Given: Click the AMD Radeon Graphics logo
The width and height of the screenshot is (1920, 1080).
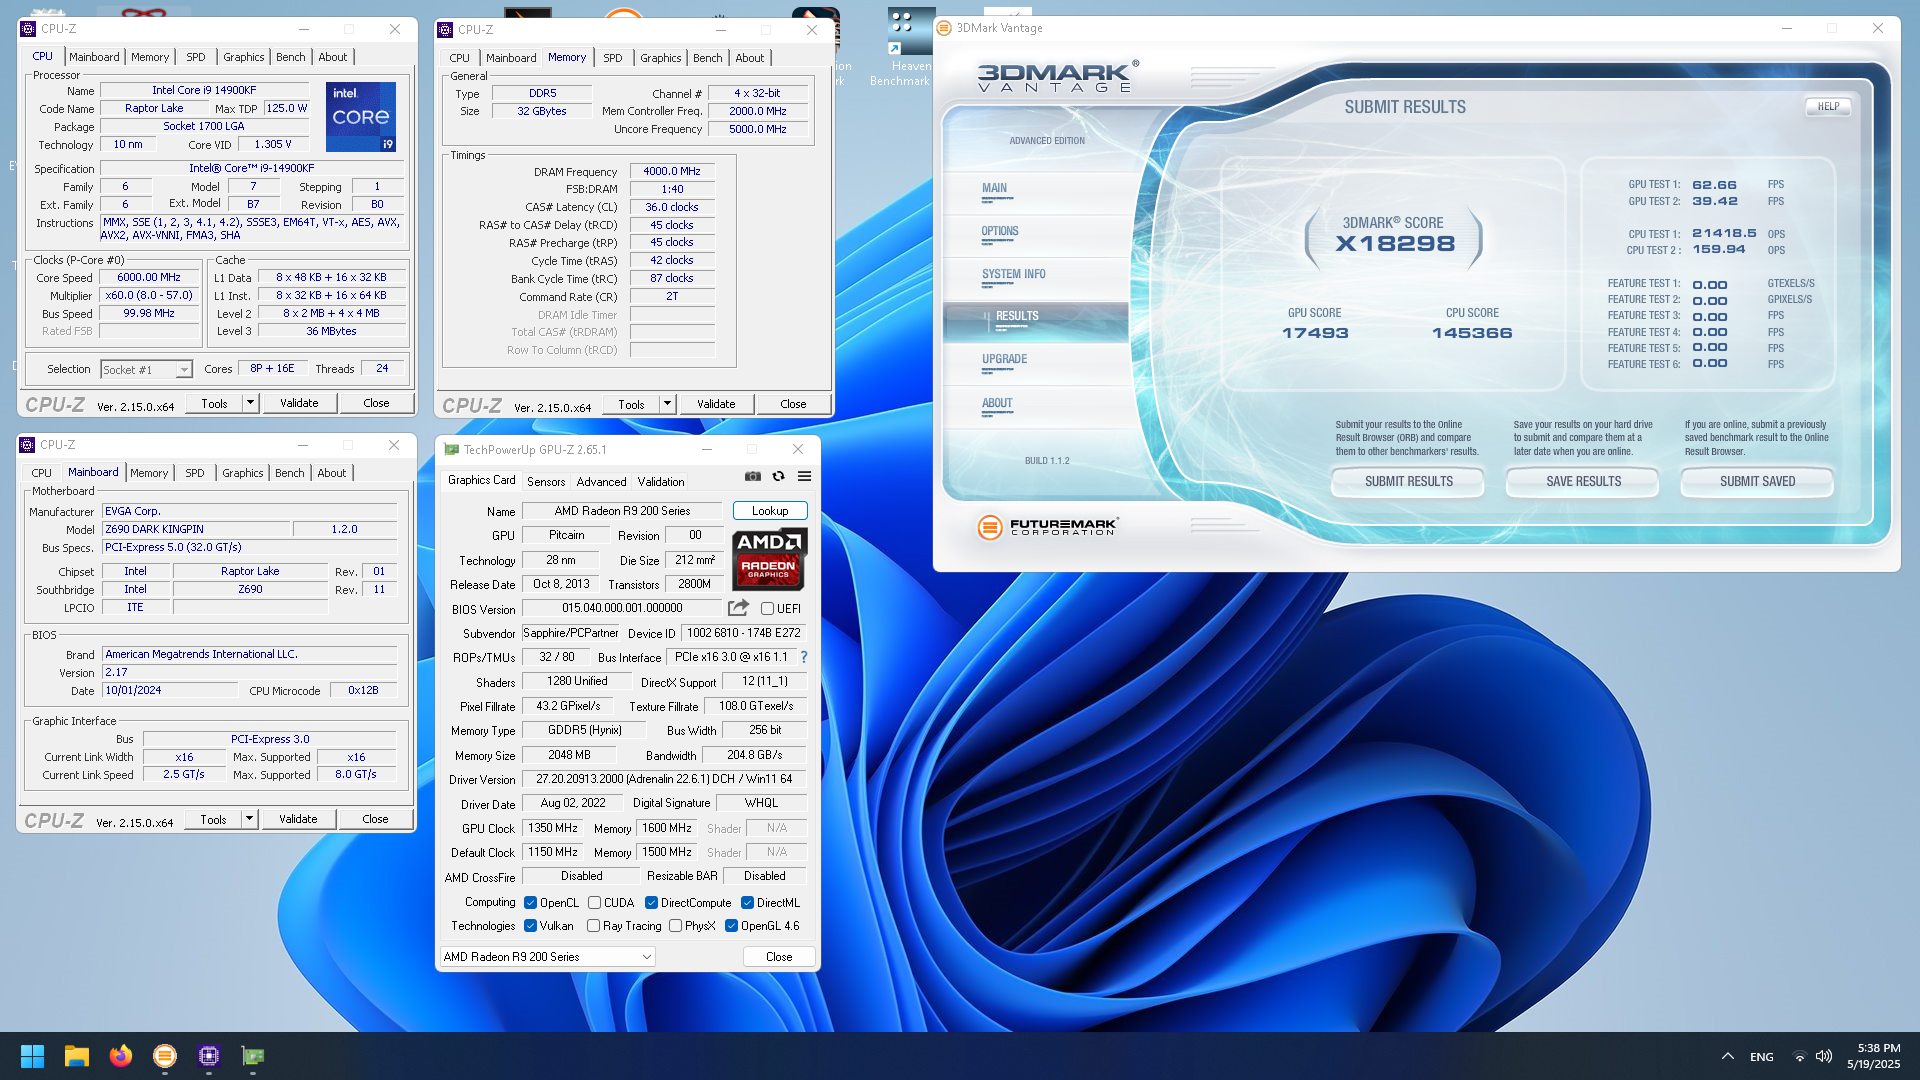Looking at the screenshot, I should (x=769, y=559).
